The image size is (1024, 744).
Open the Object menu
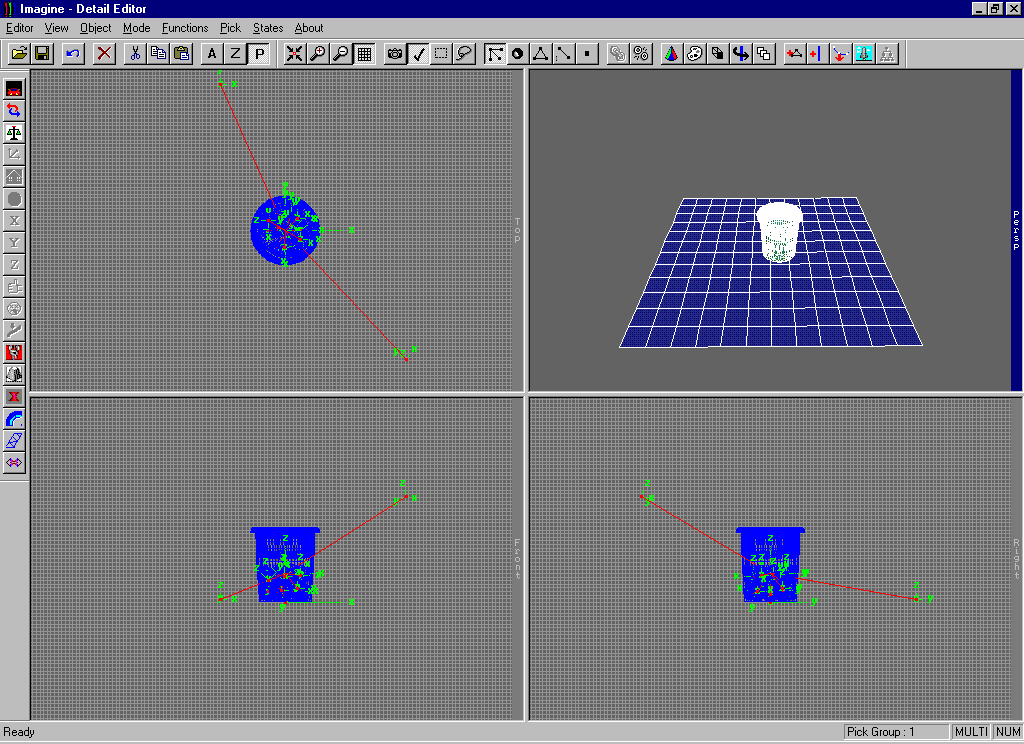pos(96,28)
